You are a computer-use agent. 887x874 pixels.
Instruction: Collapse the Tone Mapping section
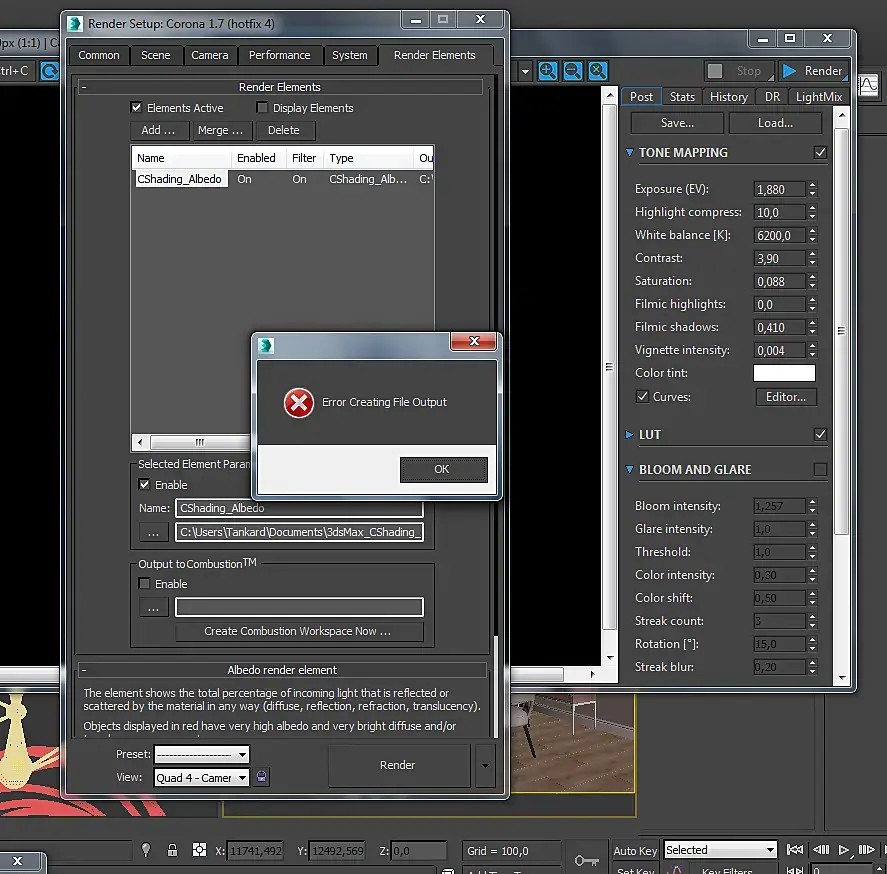point(630,153)
